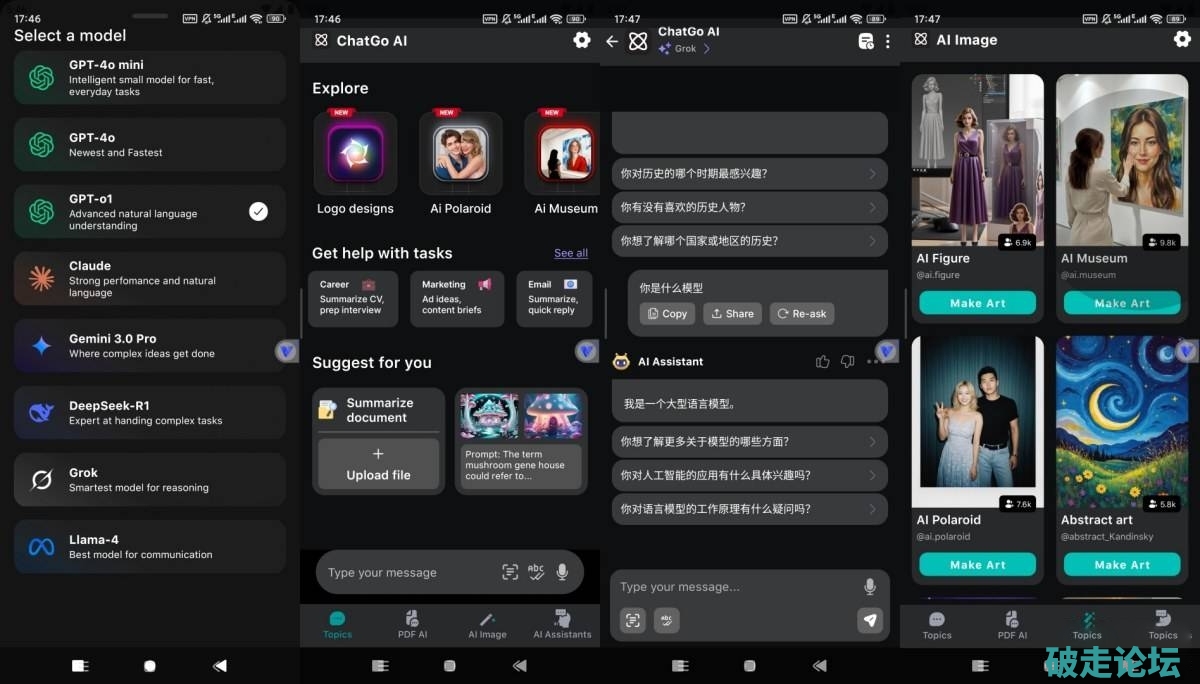Tap thumbs down on the AI Assistant reply
Image resolution: width=1200 pixels, height=684 pixels.
848,362
